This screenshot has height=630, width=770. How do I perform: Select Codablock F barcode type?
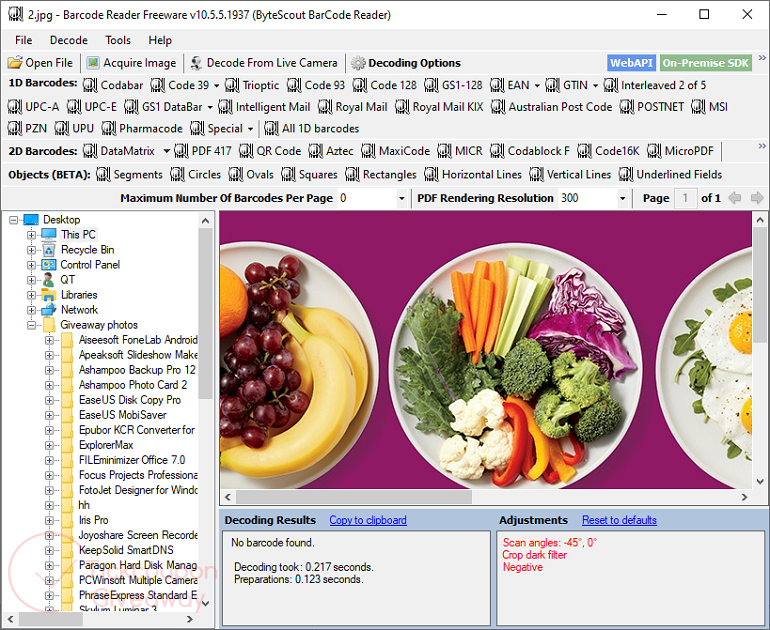click(530, 151)
